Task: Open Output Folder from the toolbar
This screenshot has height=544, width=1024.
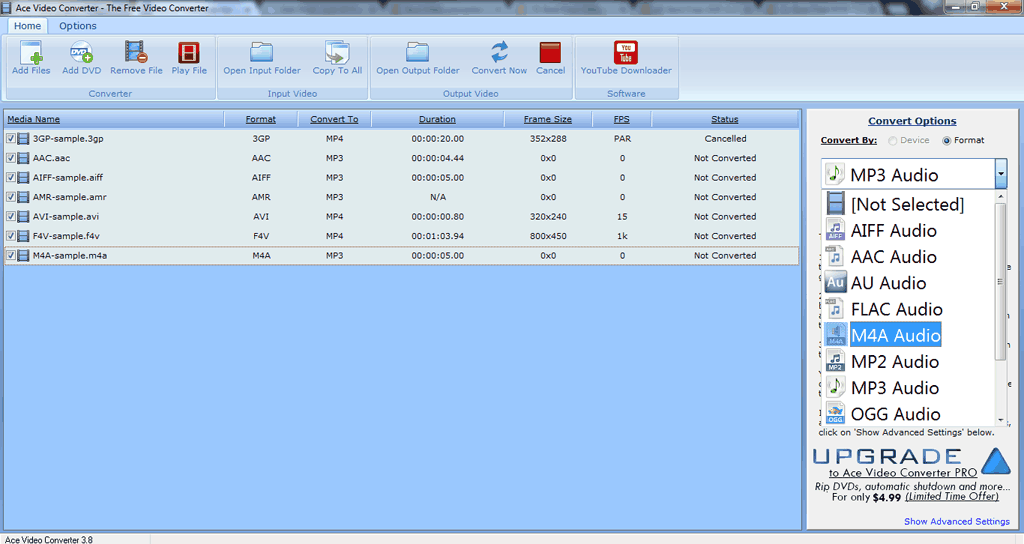Action: 417,52
